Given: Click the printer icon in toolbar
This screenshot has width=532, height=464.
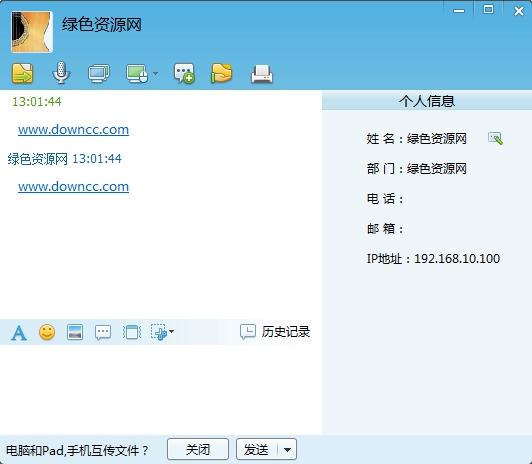Looking at the screenshot, I should coord(262,74).
